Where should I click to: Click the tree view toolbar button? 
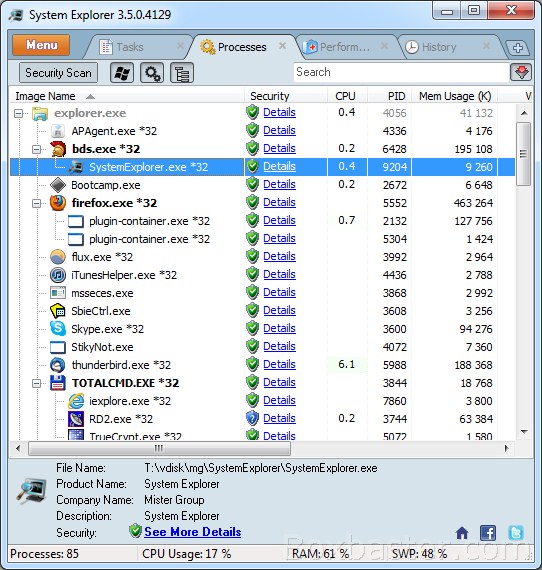pos(182,73)
